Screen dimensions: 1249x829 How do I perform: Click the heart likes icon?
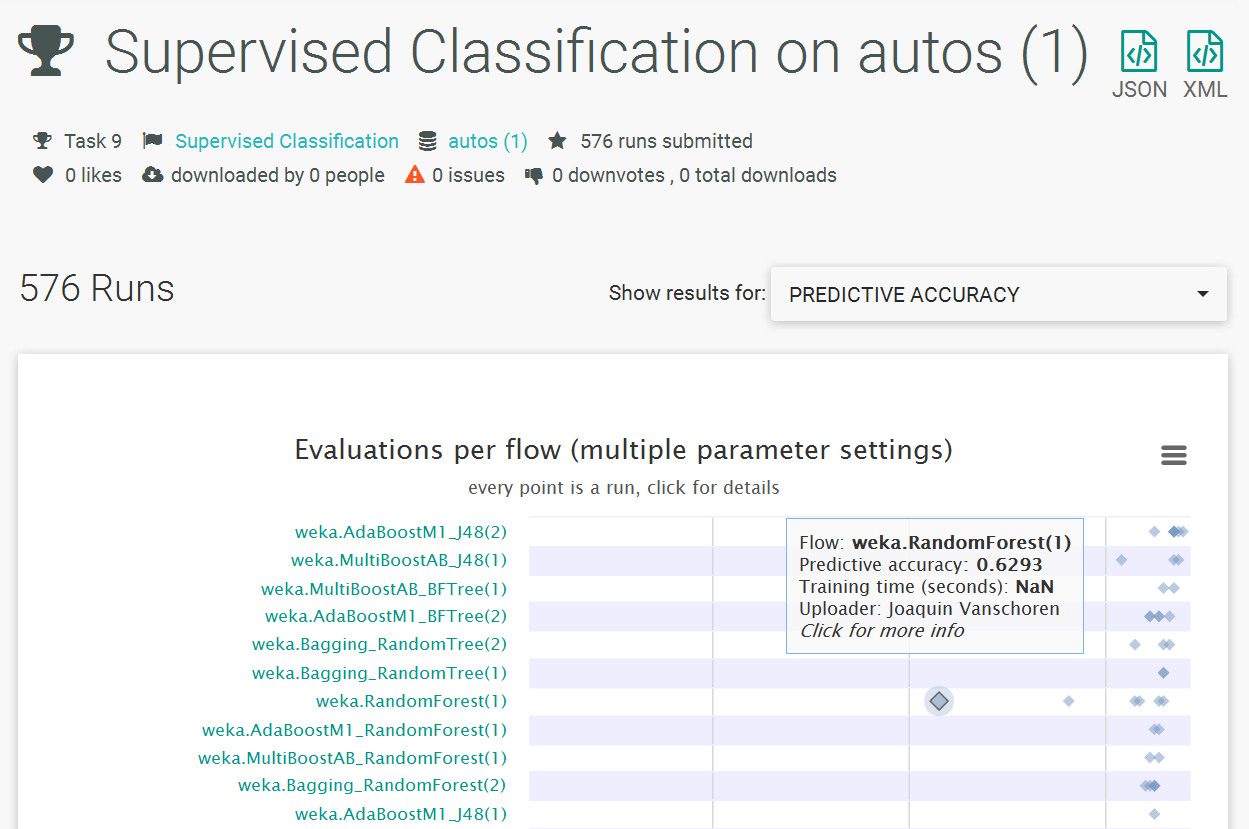(x=43, y=175)
